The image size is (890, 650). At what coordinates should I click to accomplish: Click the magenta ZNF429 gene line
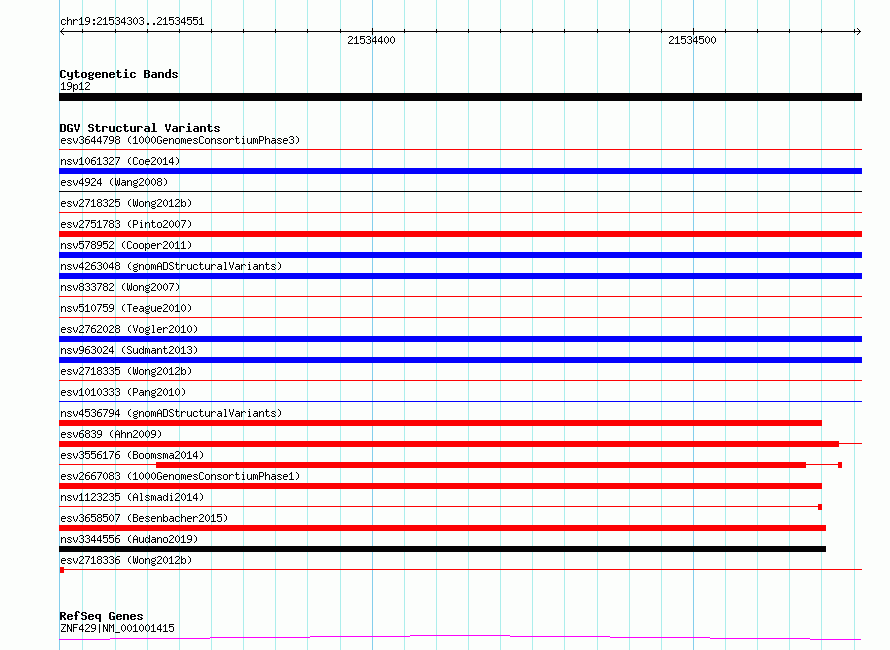[460, 638]
